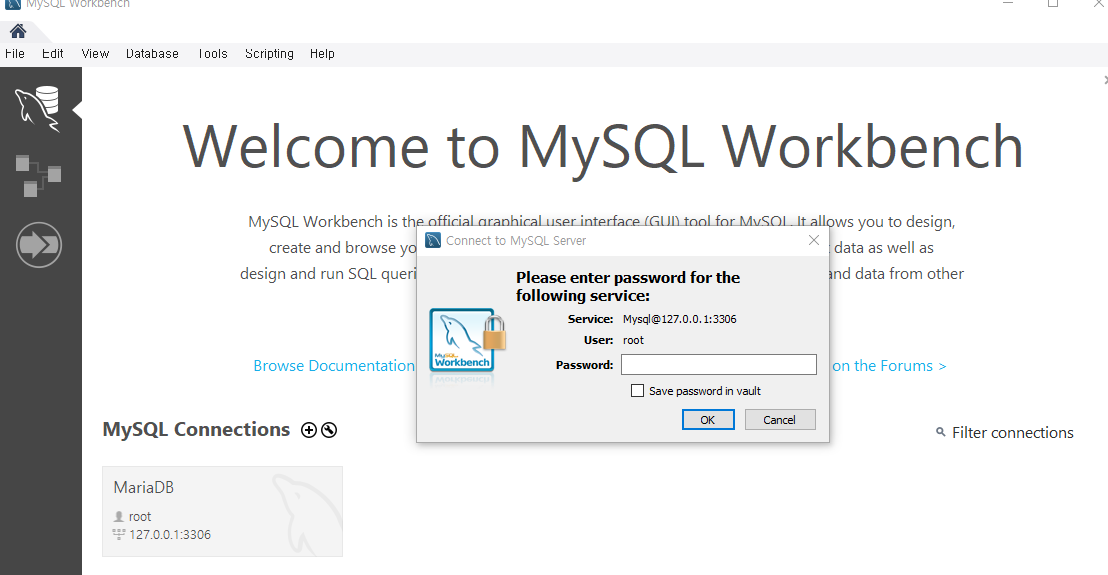Click the user icon beside root
This screenshot has width=1108, height=575.
pyautogui.click(x=119, y=516)
